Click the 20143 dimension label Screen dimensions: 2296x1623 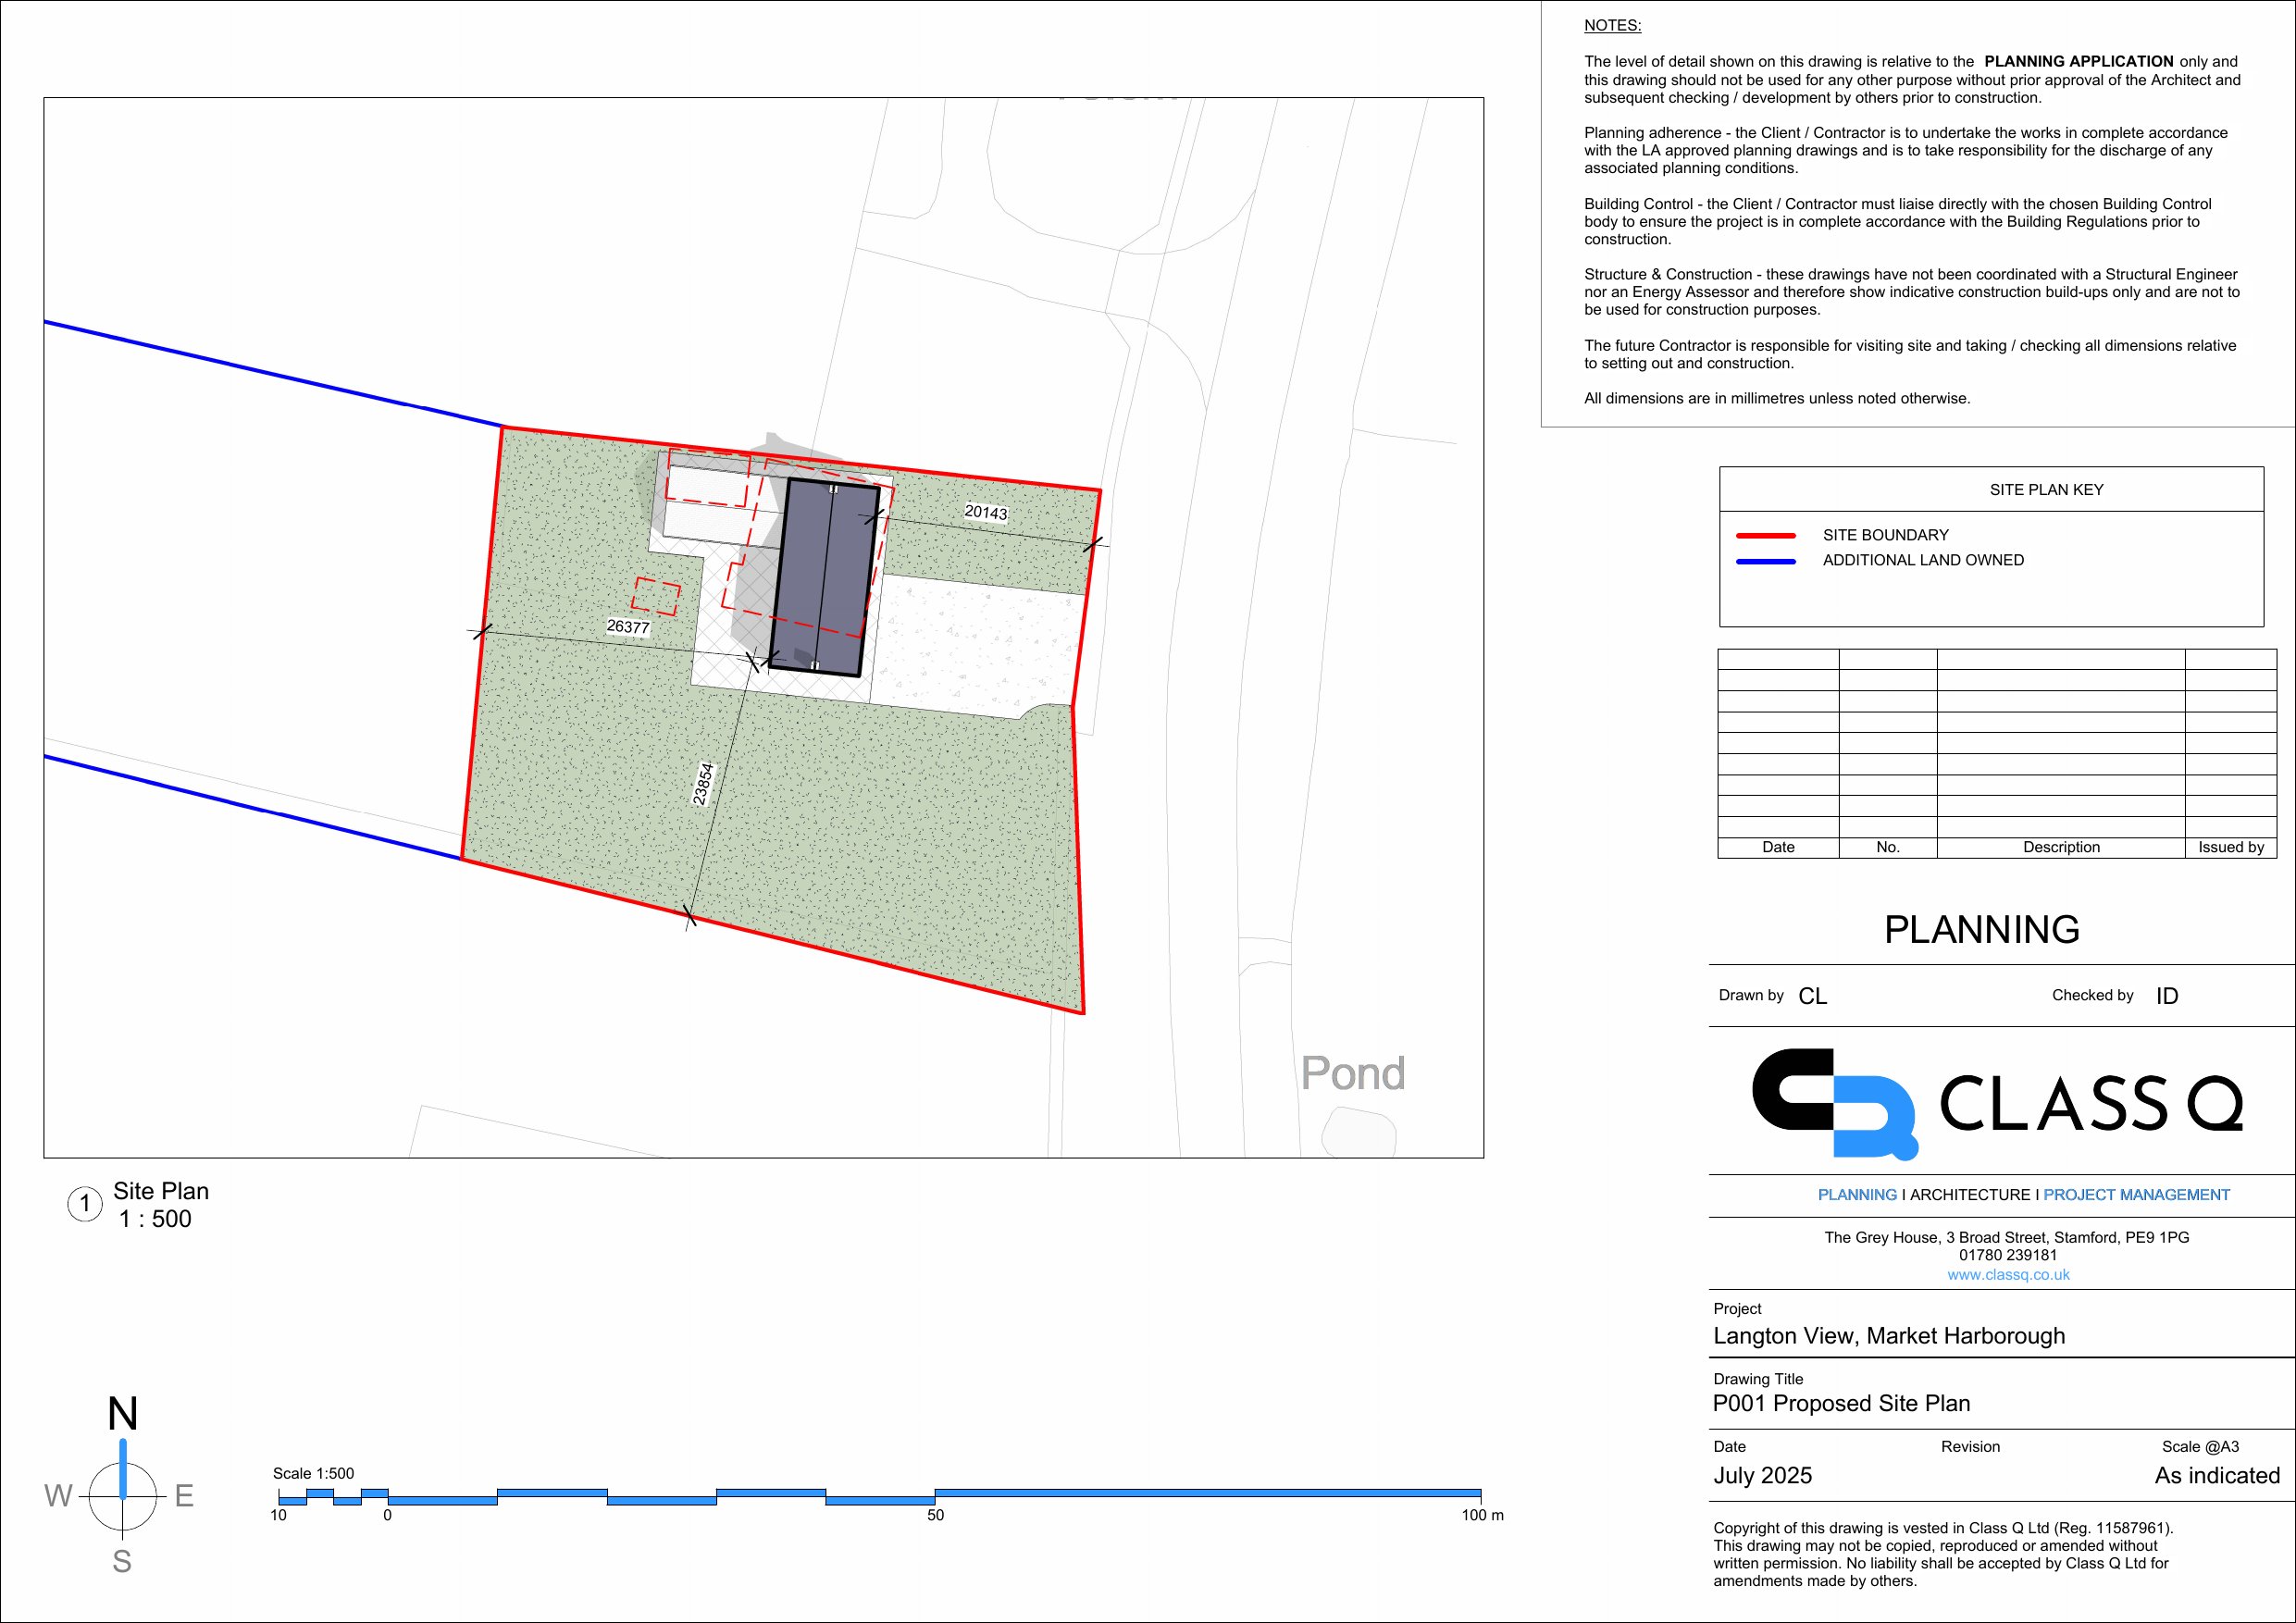[986, 513]
